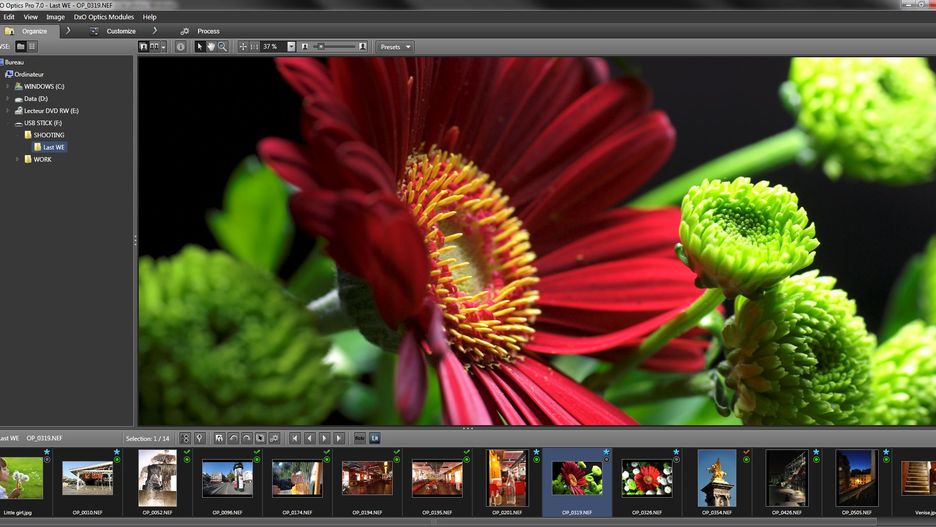Click the image info icon
Screen dimensions: 936x527
pyautogui.click(x=180, y=47)
